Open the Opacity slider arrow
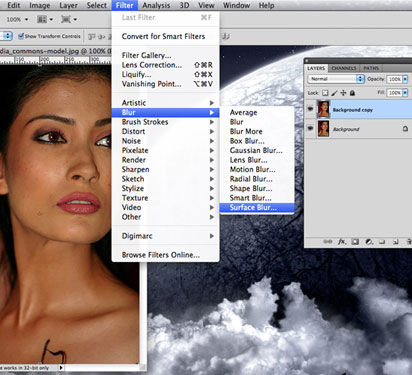This screenshot has width=412, height=375. tap(405, 79)
